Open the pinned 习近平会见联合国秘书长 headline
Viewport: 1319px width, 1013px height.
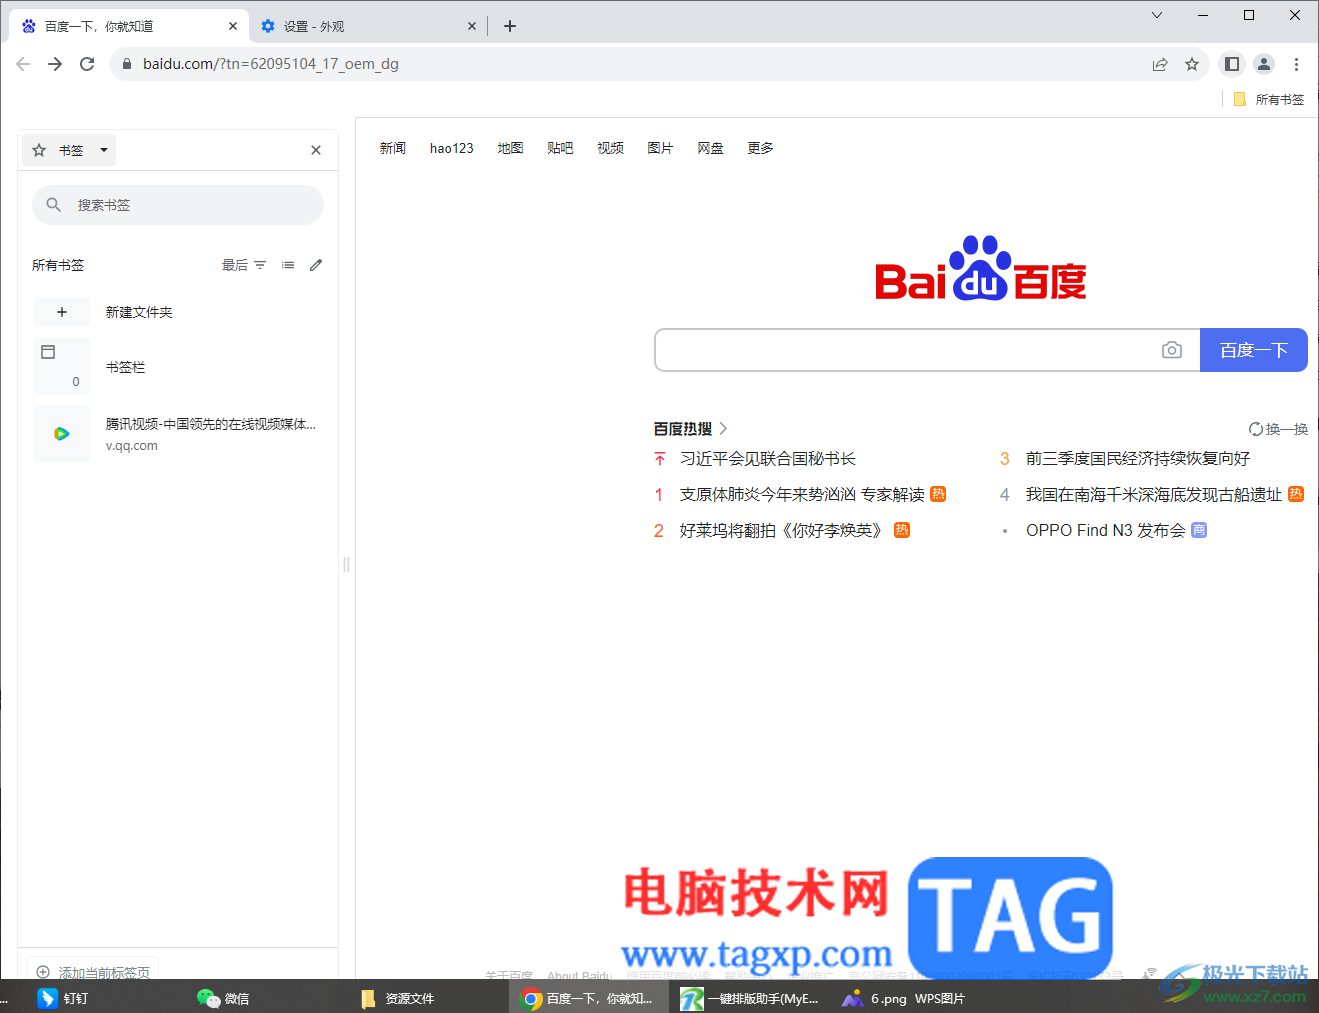(x=768, y=459)
